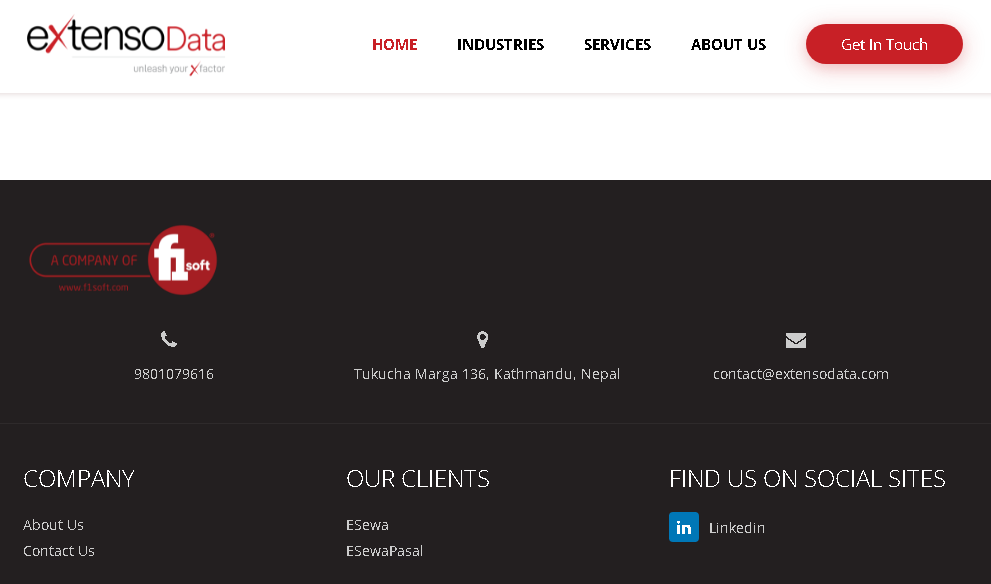Screen dimensions: 991x584
Task: Open the ABOUT US menu item
Action: click(728, 45)
